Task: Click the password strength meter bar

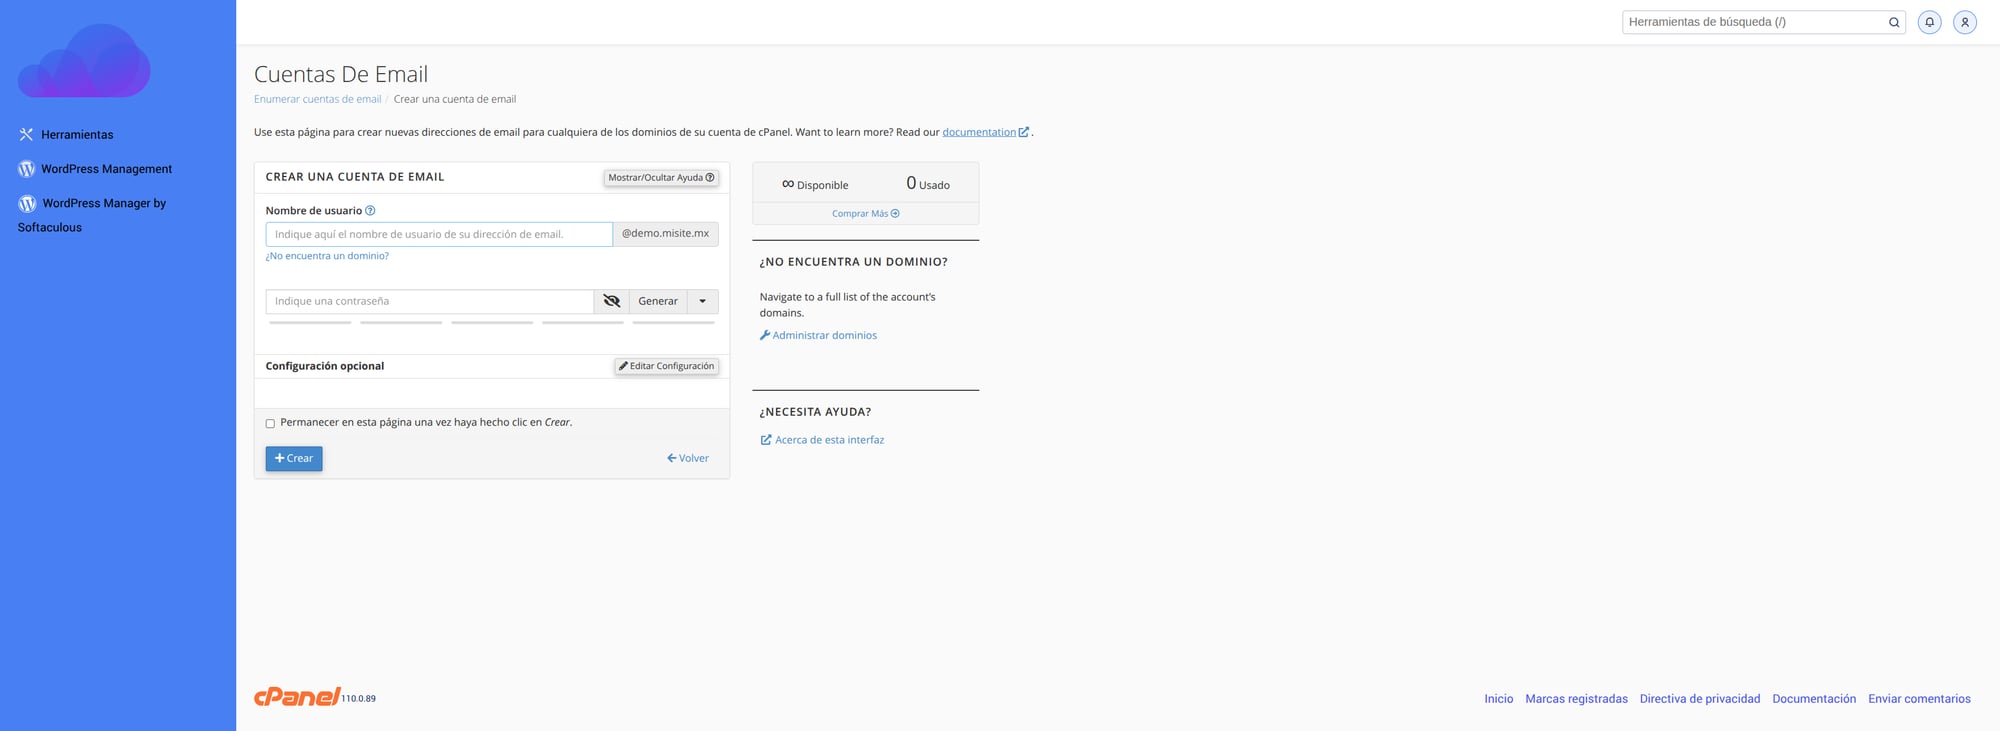Action: tap(492, 322)
